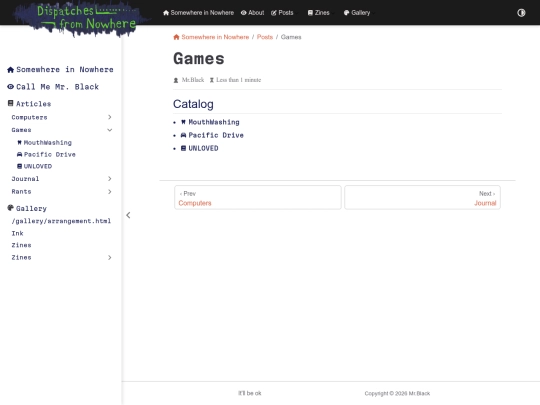The height and width of the screenshot is (405, 540).
Task: Open Pacific Drive from the Catalog
Action: pyautogui.click(x=216, y=135)
